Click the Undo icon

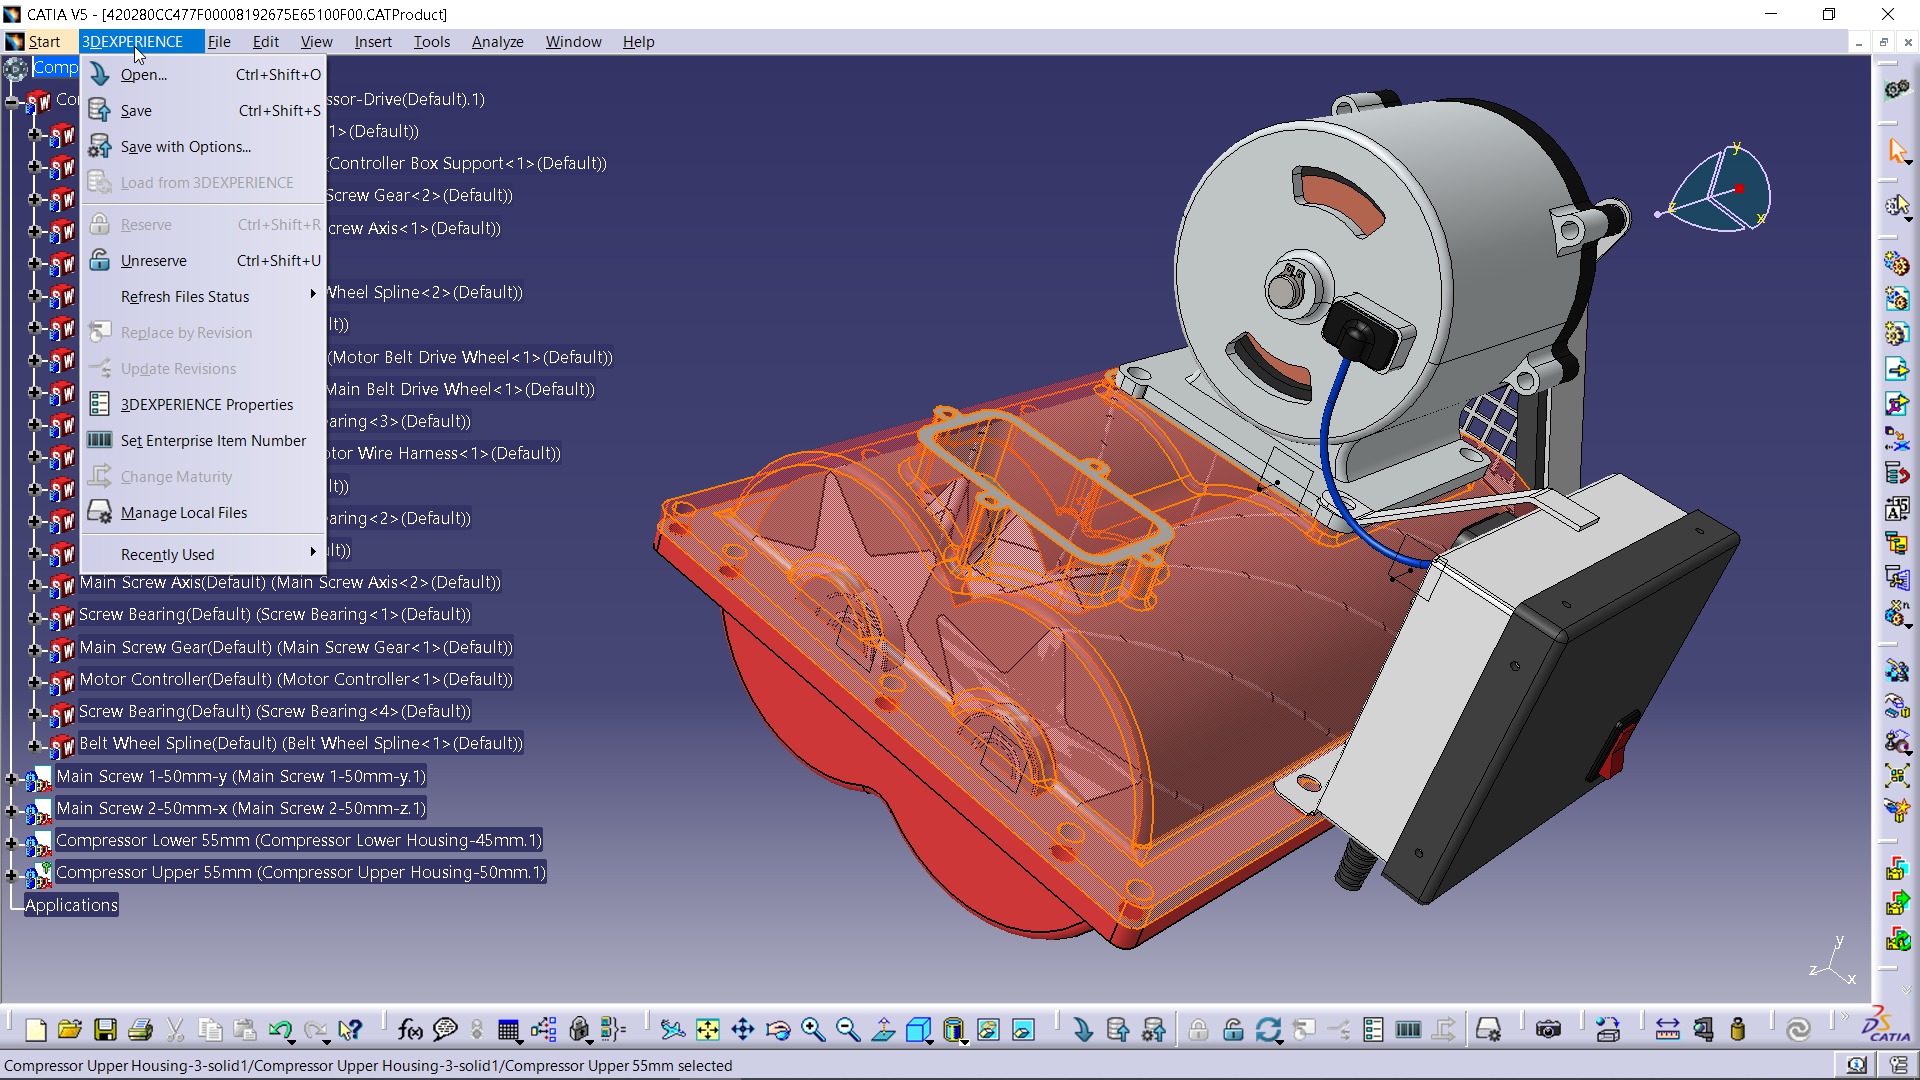pyautogui.click(x=281, y=1028)
